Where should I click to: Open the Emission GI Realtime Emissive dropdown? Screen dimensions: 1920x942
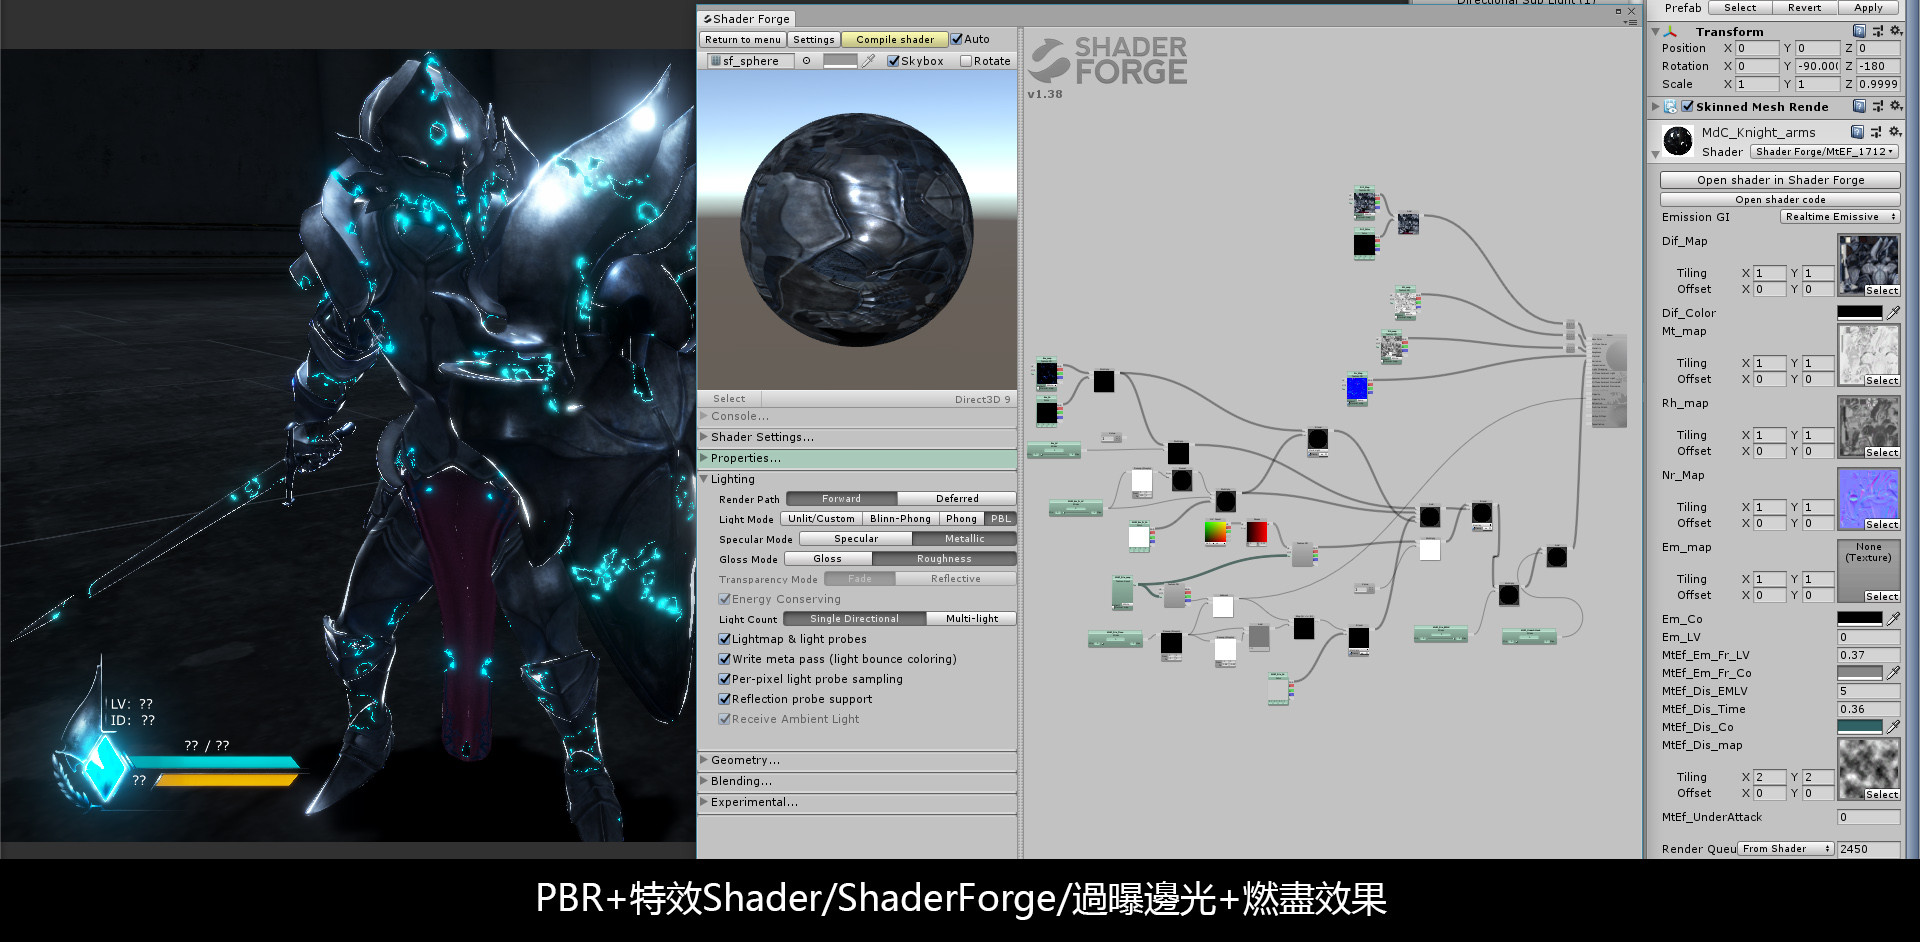click(x=1839, y=216)
